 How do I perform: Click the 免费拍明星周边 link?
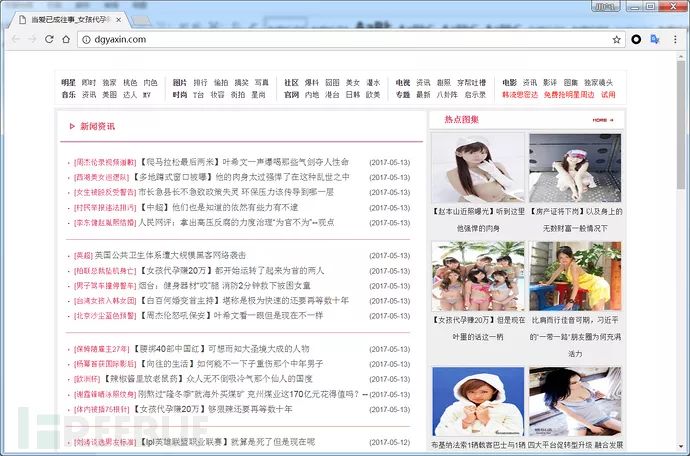[570, 95]
